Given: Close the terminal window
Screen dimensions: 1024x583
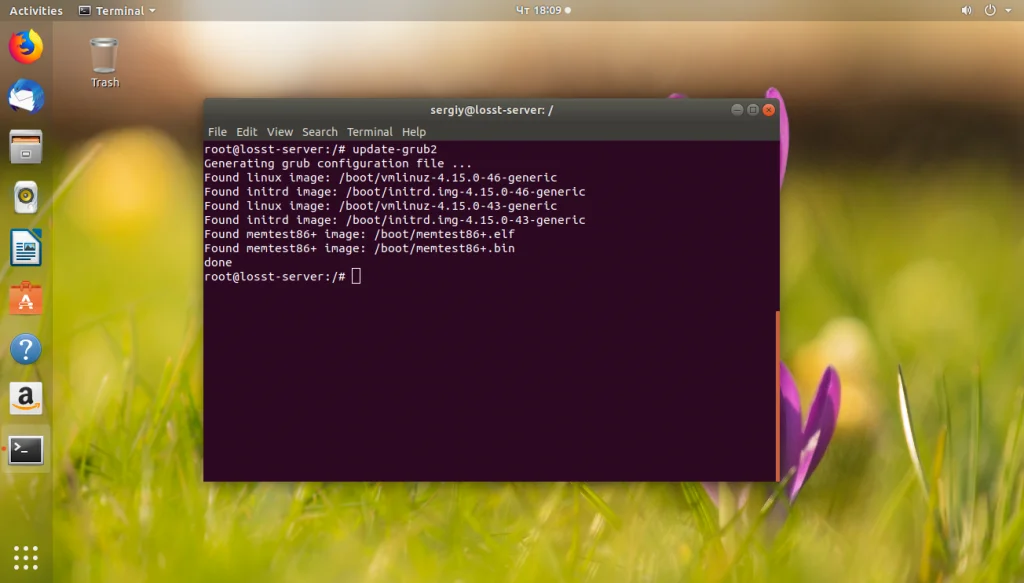Looking at the screenshot, I should coord(769,110).
